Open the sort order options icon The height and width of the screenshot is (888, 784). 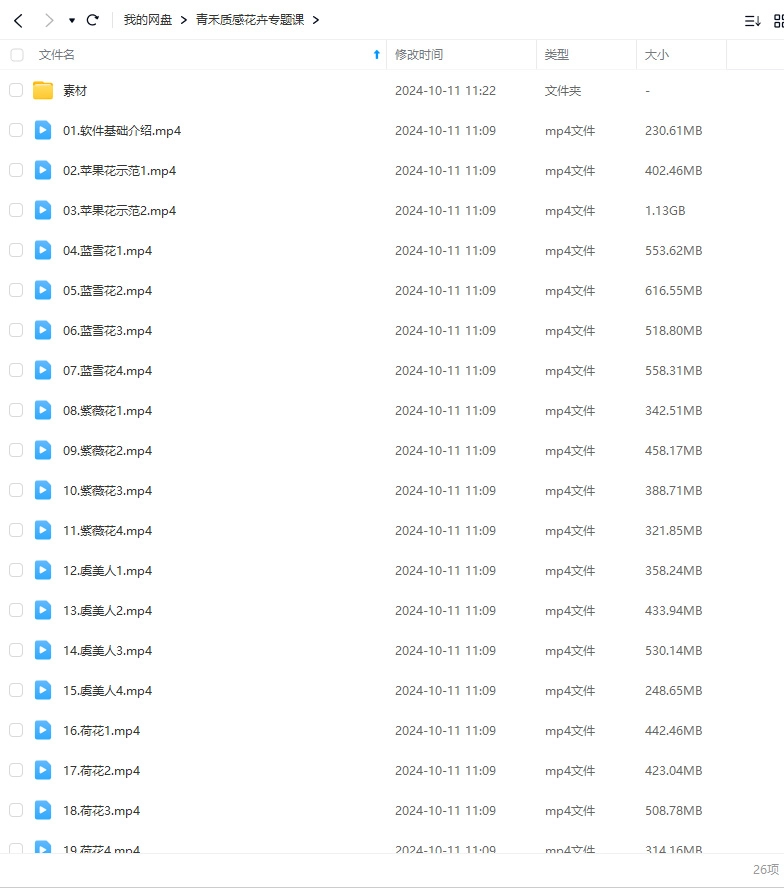pyautogui.click(x=752, y=20)
